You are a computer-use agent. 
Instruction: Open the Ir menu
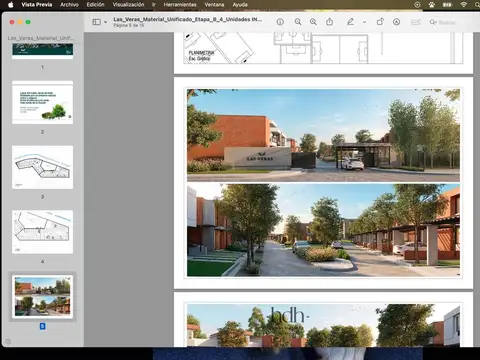pos(154,5)
